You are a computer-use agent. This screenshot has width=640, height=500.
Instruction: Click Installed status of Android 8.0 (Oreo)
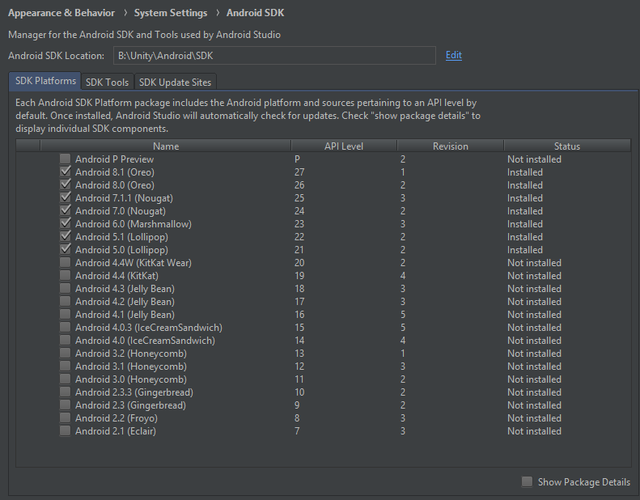pyautogui.click(x=525, y=185)
